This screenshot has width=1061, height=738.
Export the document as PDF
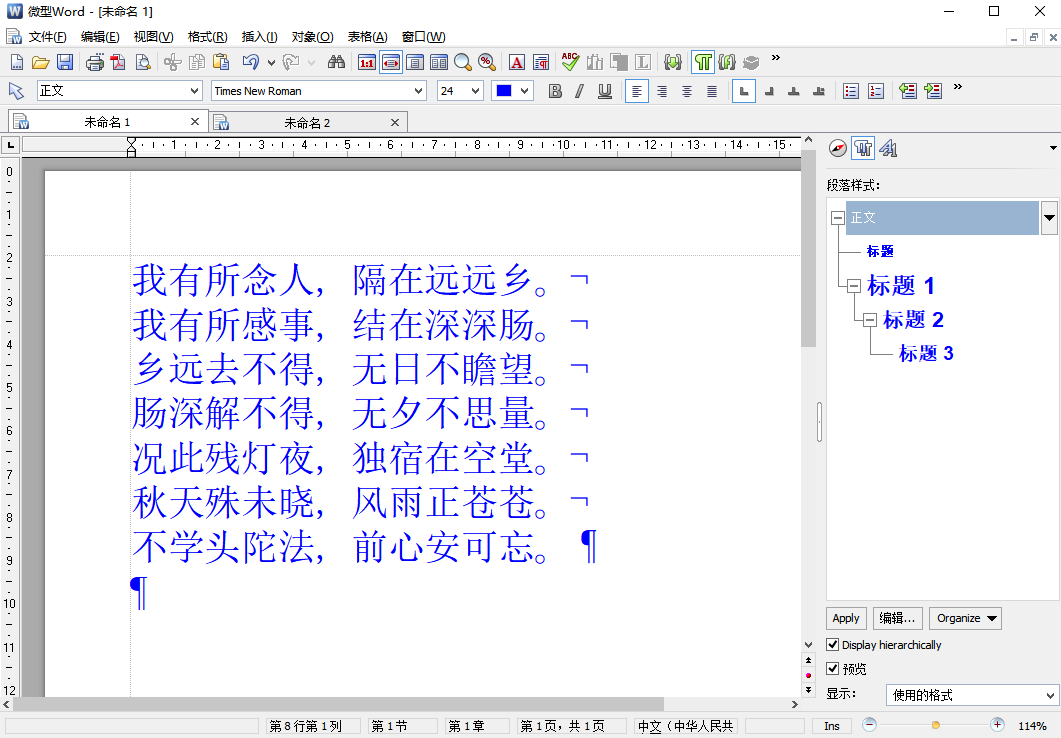118,63
